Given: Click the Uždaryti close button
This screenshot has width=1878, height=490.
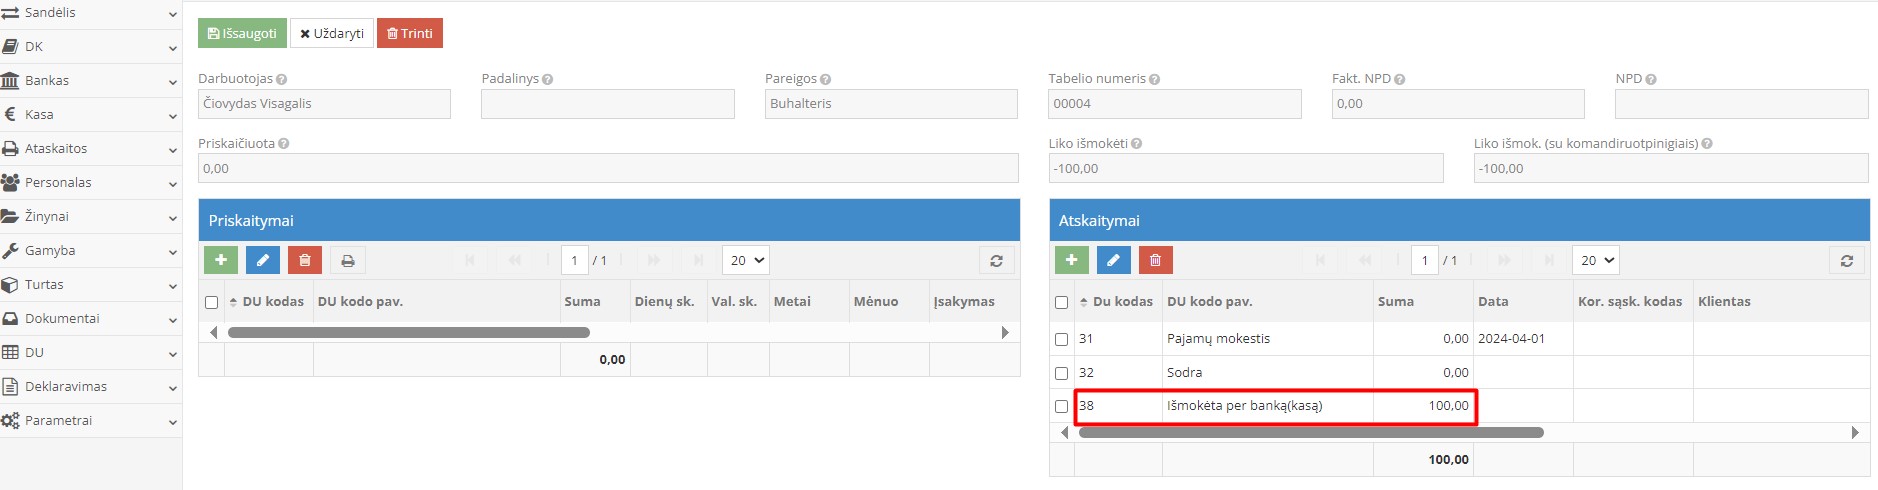Looking at the screenshot, I should pos(332,33).
